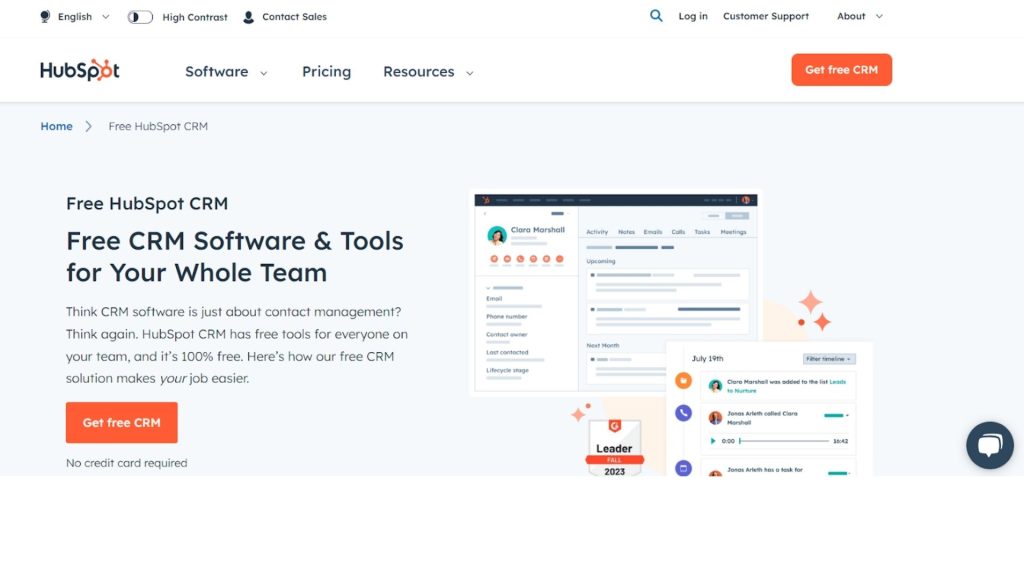
Task: Click the breadcrumb chevron separator
Action: click(88, 126)
